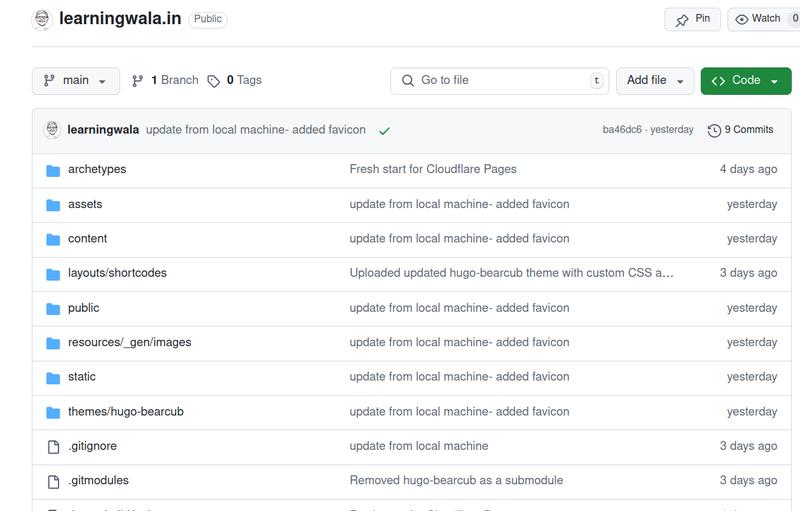Viewport: 800px width, 511px height.
Task: Open 'Uploaded updated hugo-bearcub theme' commit message
Action: [x=511, y=273]
